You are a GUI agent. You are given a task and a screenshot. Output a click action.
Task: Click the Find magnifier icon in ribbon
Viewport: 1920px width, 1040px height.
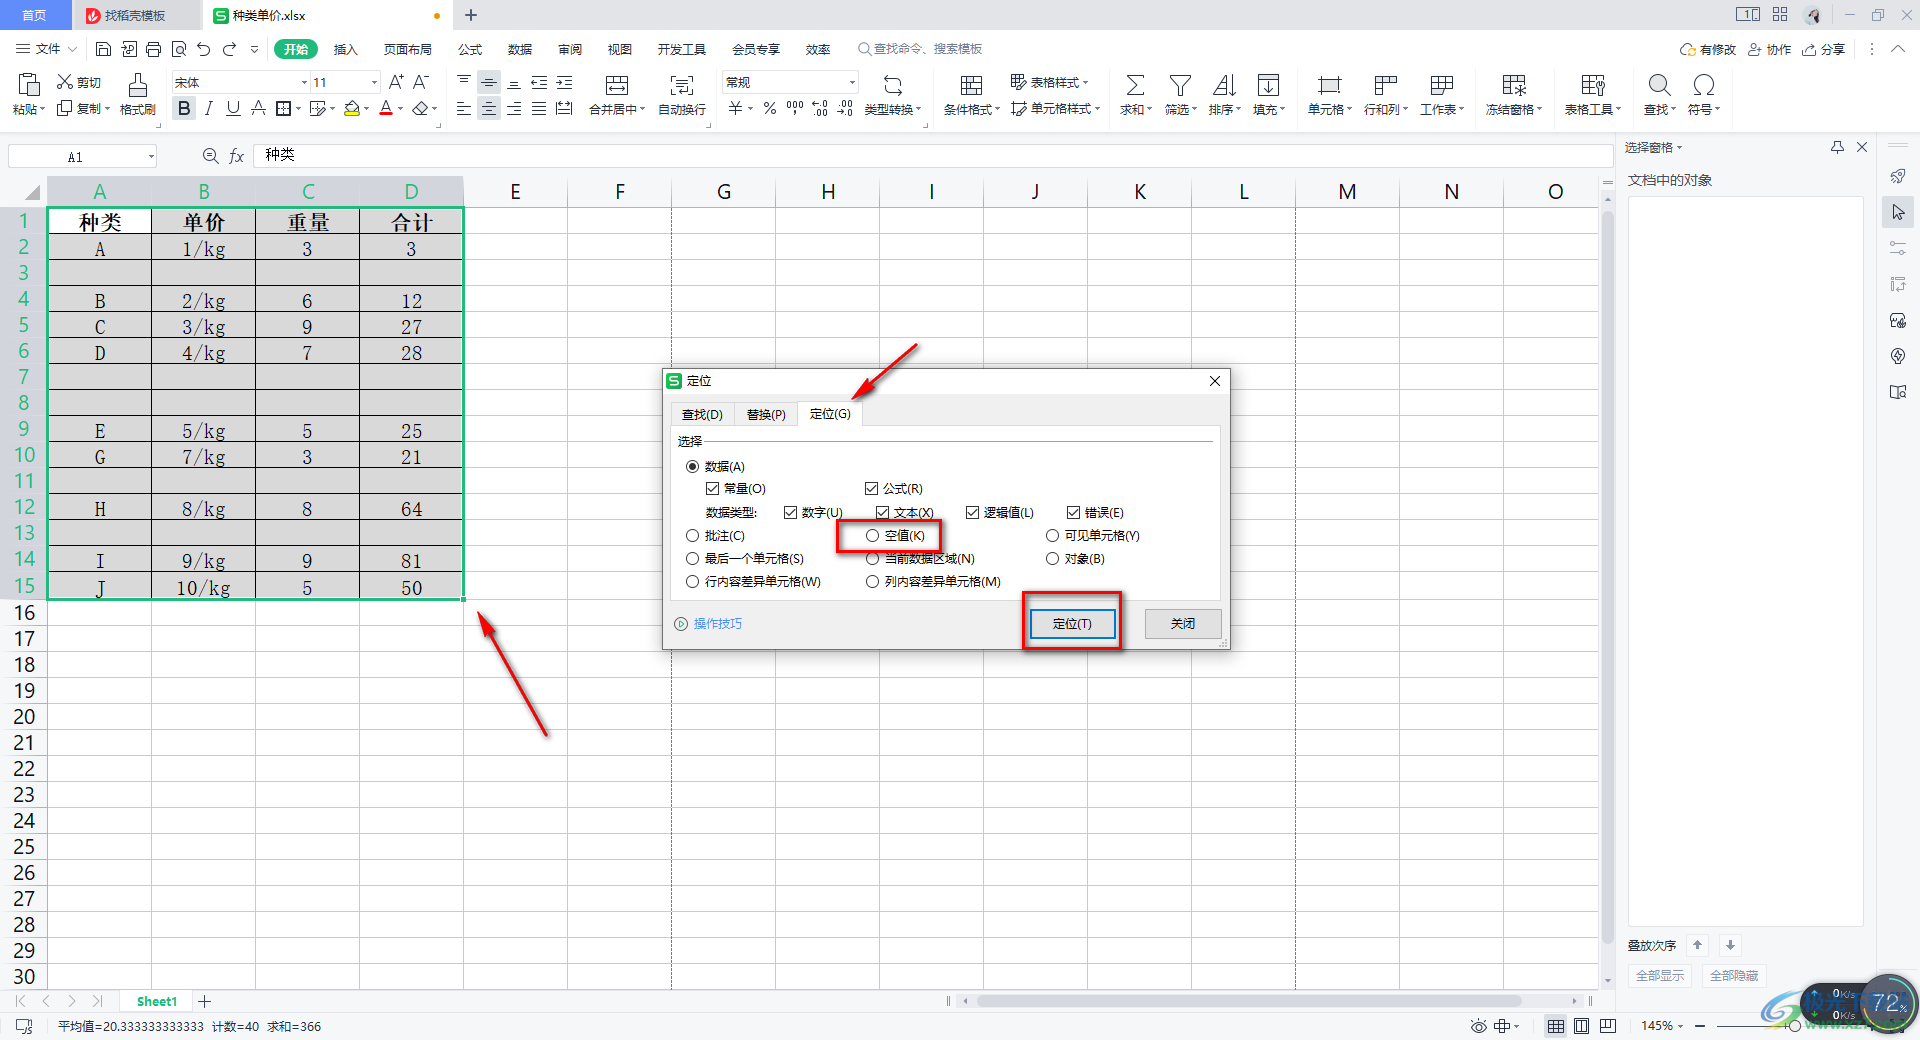click(x=1659, y=85)
